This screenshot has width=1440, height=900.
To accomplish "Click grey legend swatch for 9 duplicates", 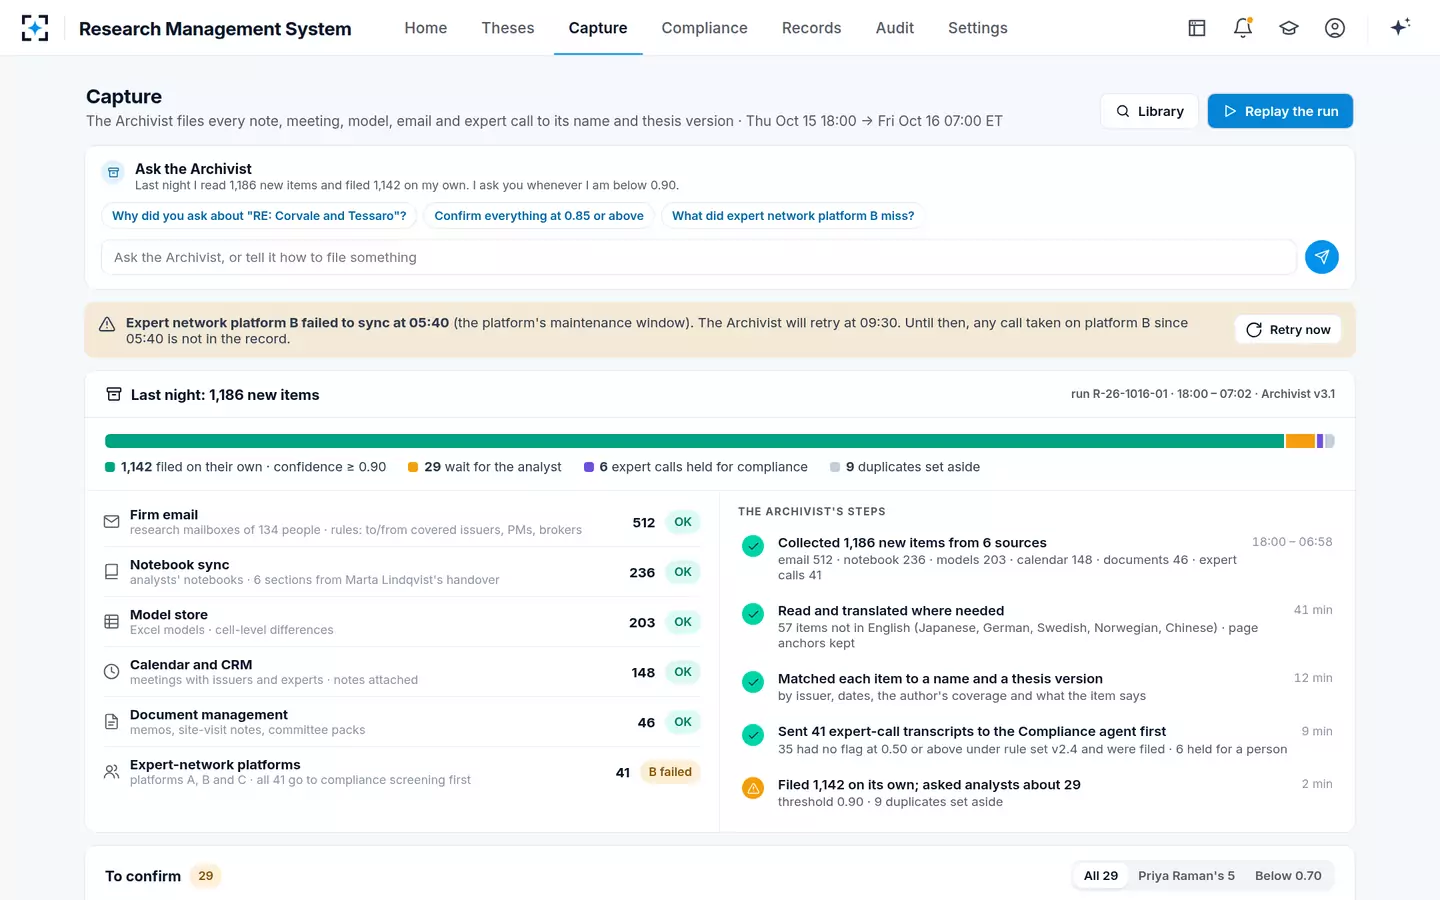I will coord(835,467).
